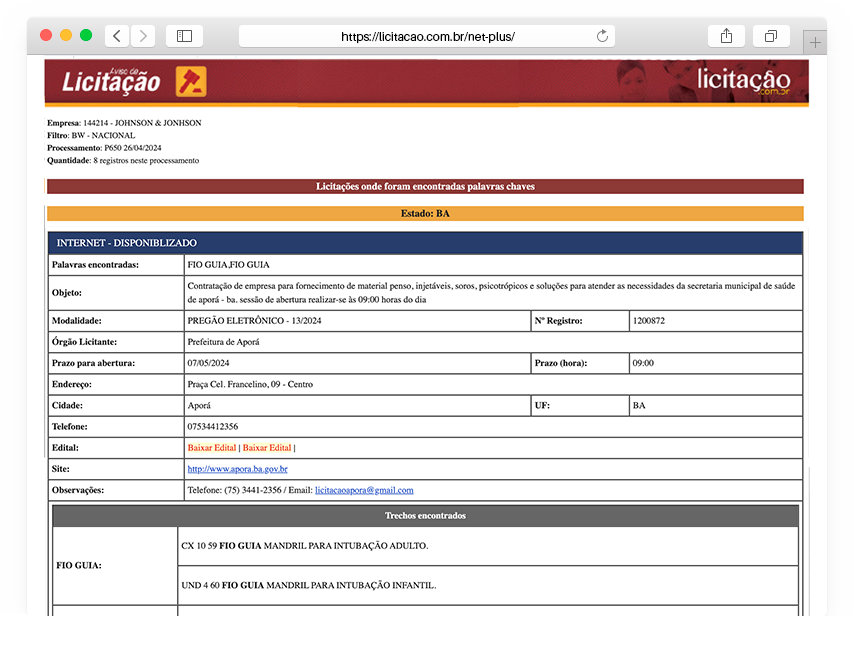Click the second Baixar Edital link

click(267, 448)
